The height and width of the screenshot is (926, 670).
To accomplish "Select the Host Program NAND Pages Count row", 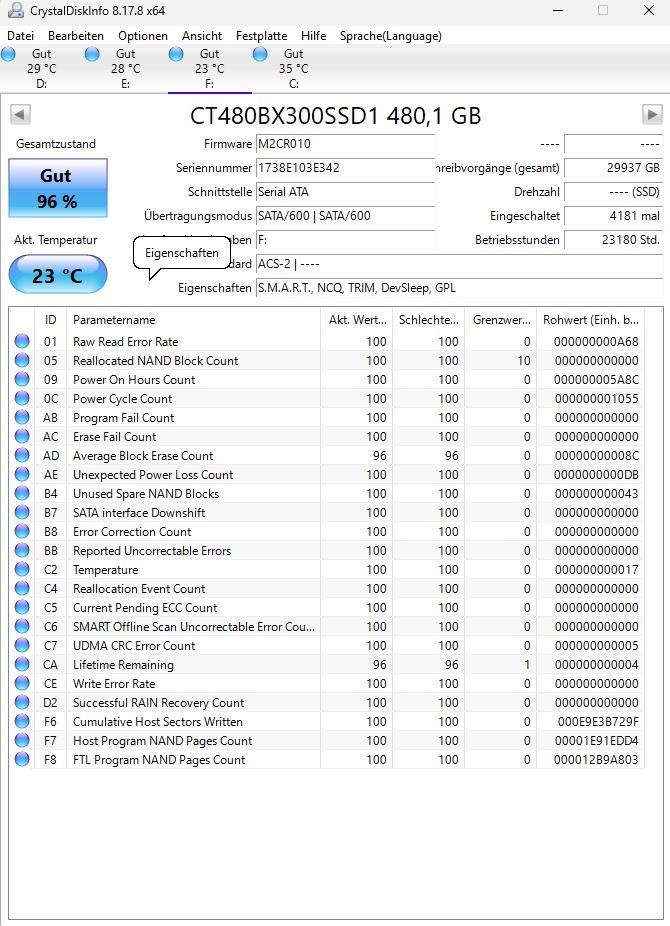I will pos(326,741).
